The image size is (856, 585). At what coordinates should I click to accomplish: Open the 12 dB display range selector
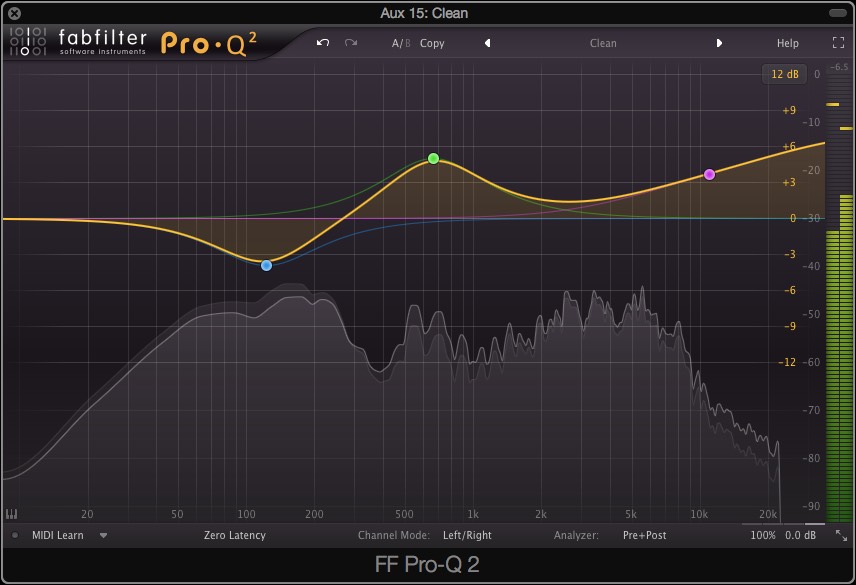tap(784, 74)
